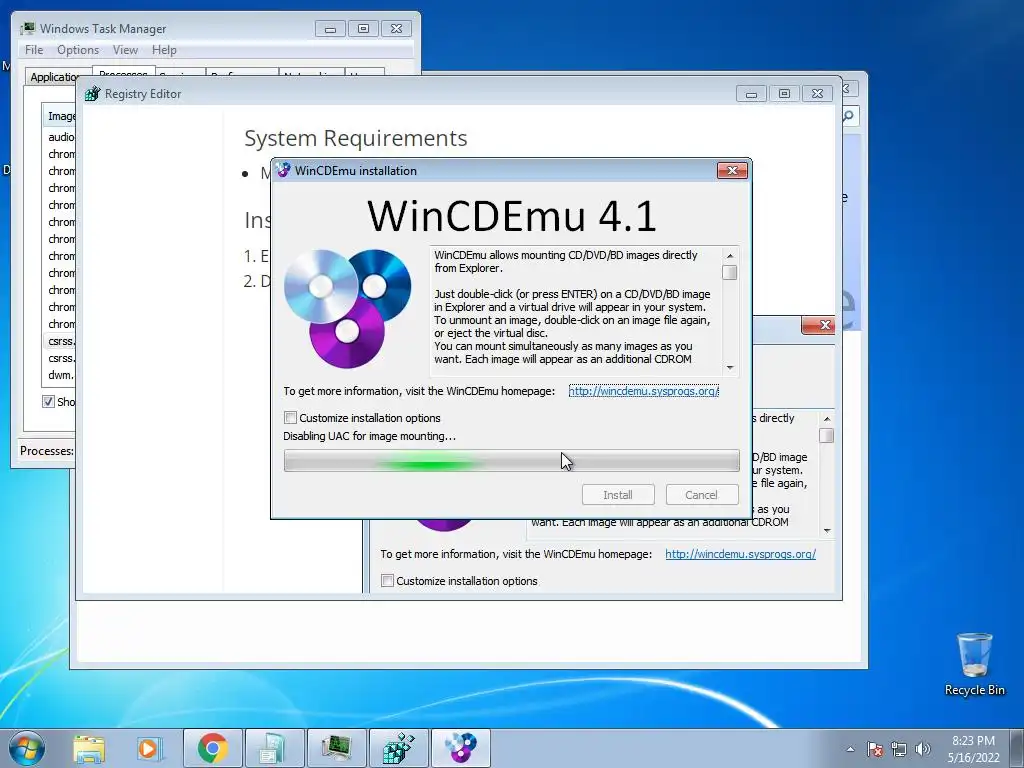Open wincdemu.sysprogs.org link in front dialog
Viewport: 1024px width, 768px height.
643,391
